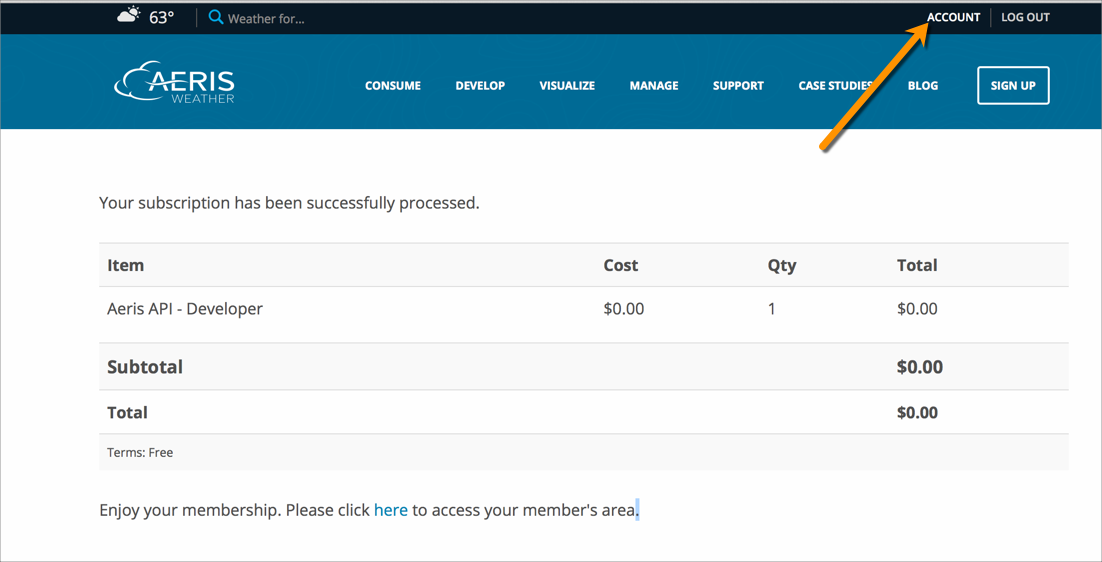Screen dimensions: 1102x562
Task: Click the 63° temperature reading
Action: (162, 17)
